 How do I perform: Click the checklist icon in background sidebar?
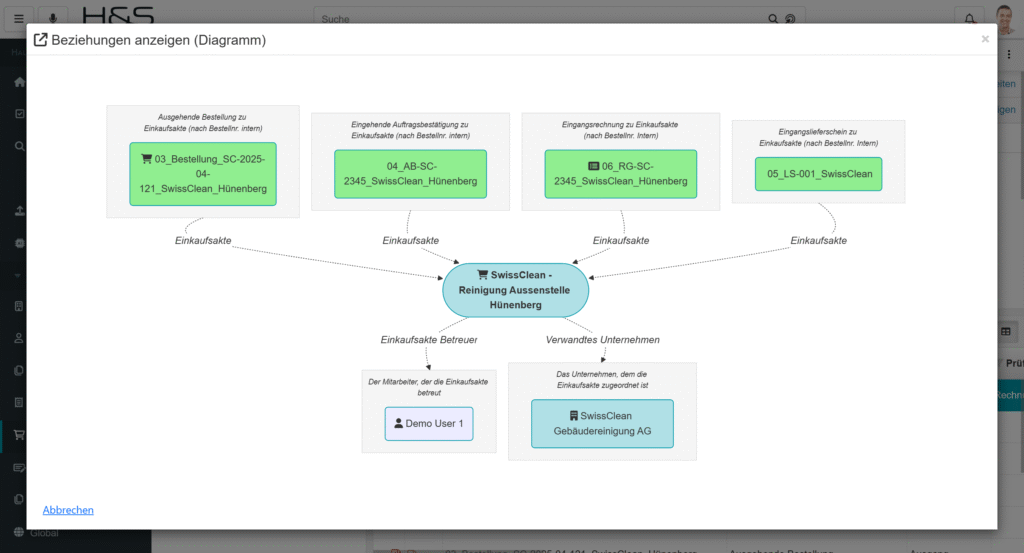coord(20,114)
